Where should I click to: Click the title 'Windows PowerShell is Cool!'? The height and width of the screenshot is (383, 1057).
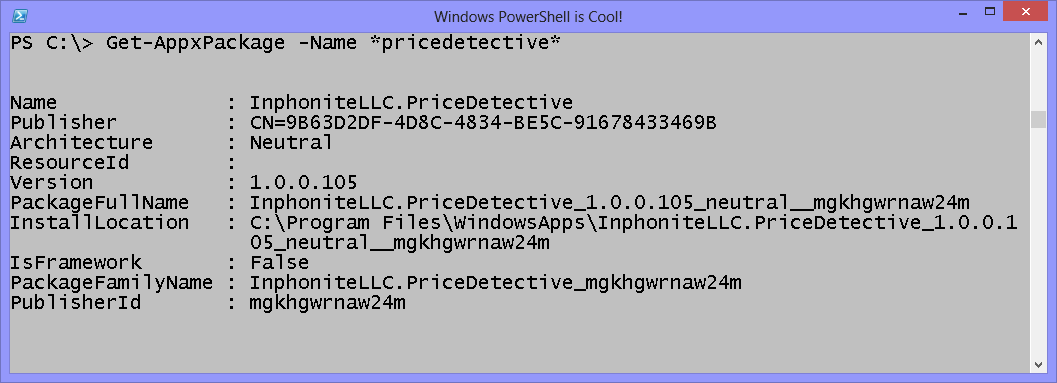pos(528,16)
